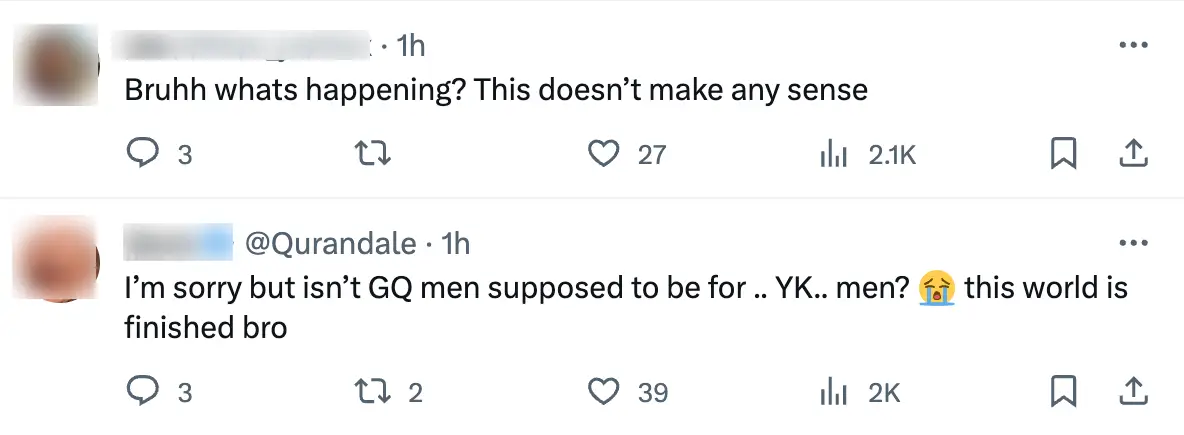Like the "doesn't make any sense" tweet
This screenshot has width=1184, height=435.
coord(602,153)
